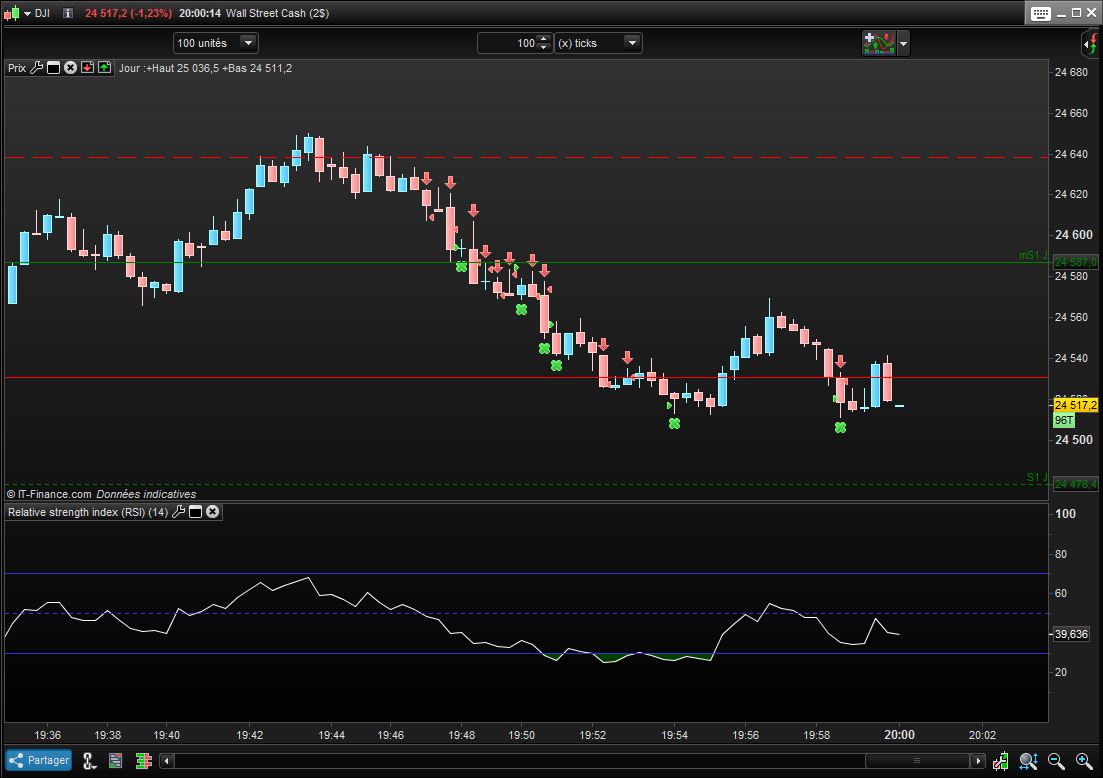This screenshot has width=1103, height=778.
Task: Click the Partager share button
Action: pos(39,760)
